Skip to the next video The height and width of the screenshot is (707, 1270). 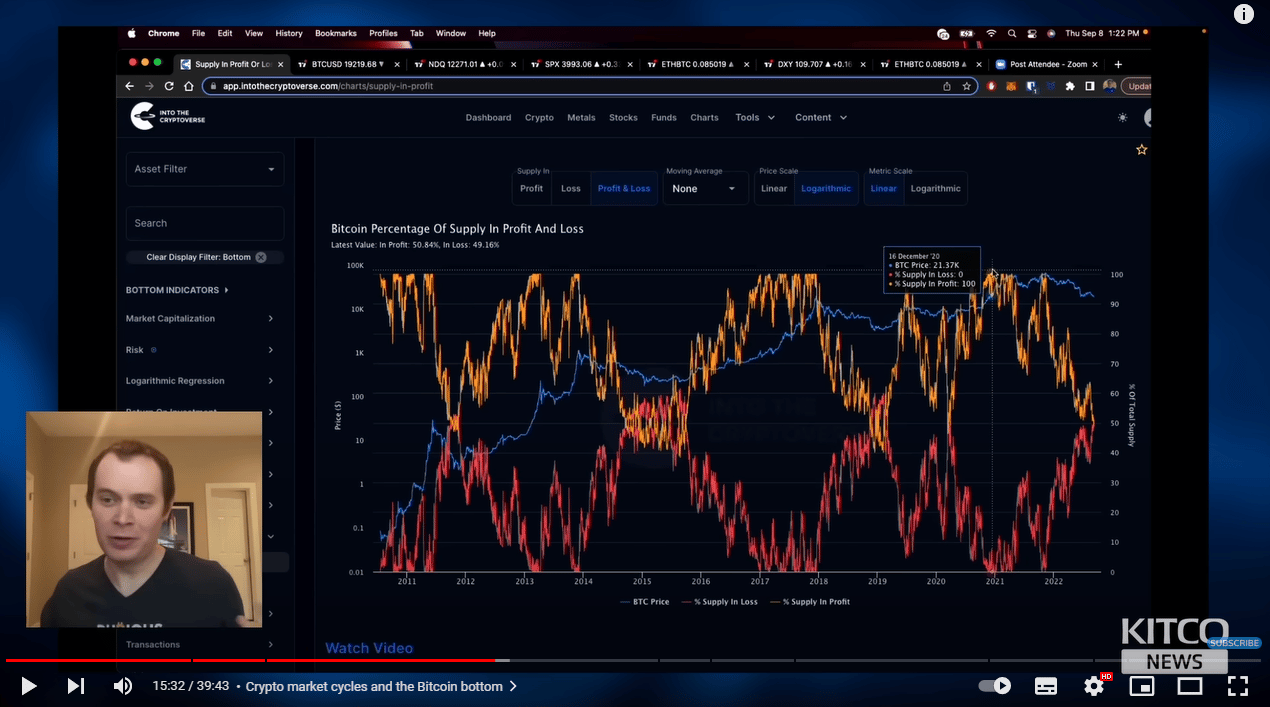point(76,686)
